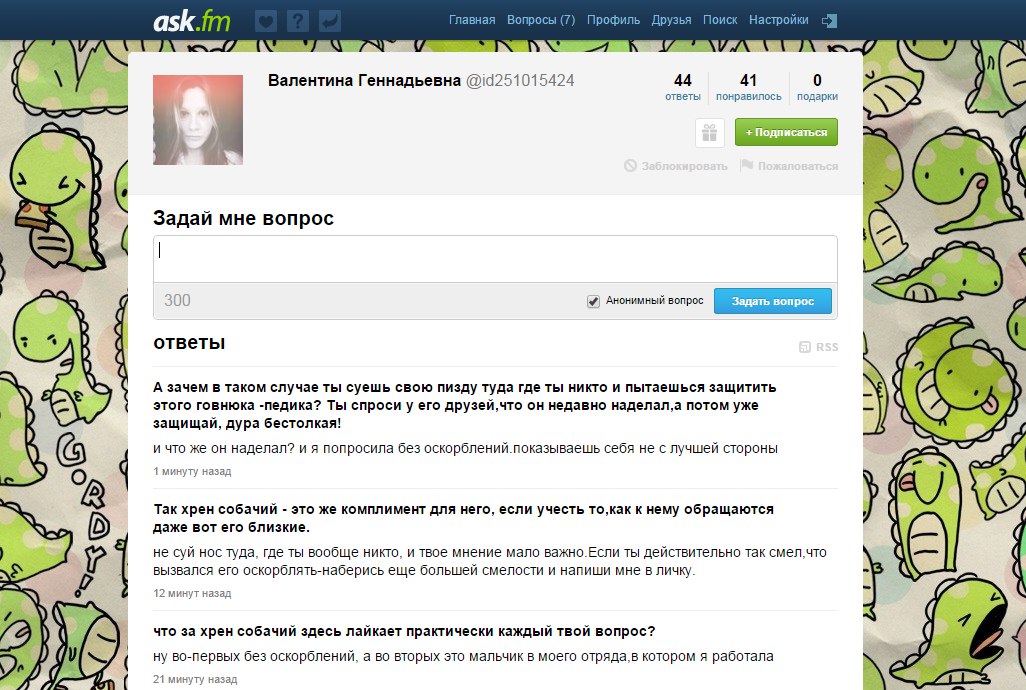
Task: Open Друзья in the navigation bar
Action: tap(671, 20)
